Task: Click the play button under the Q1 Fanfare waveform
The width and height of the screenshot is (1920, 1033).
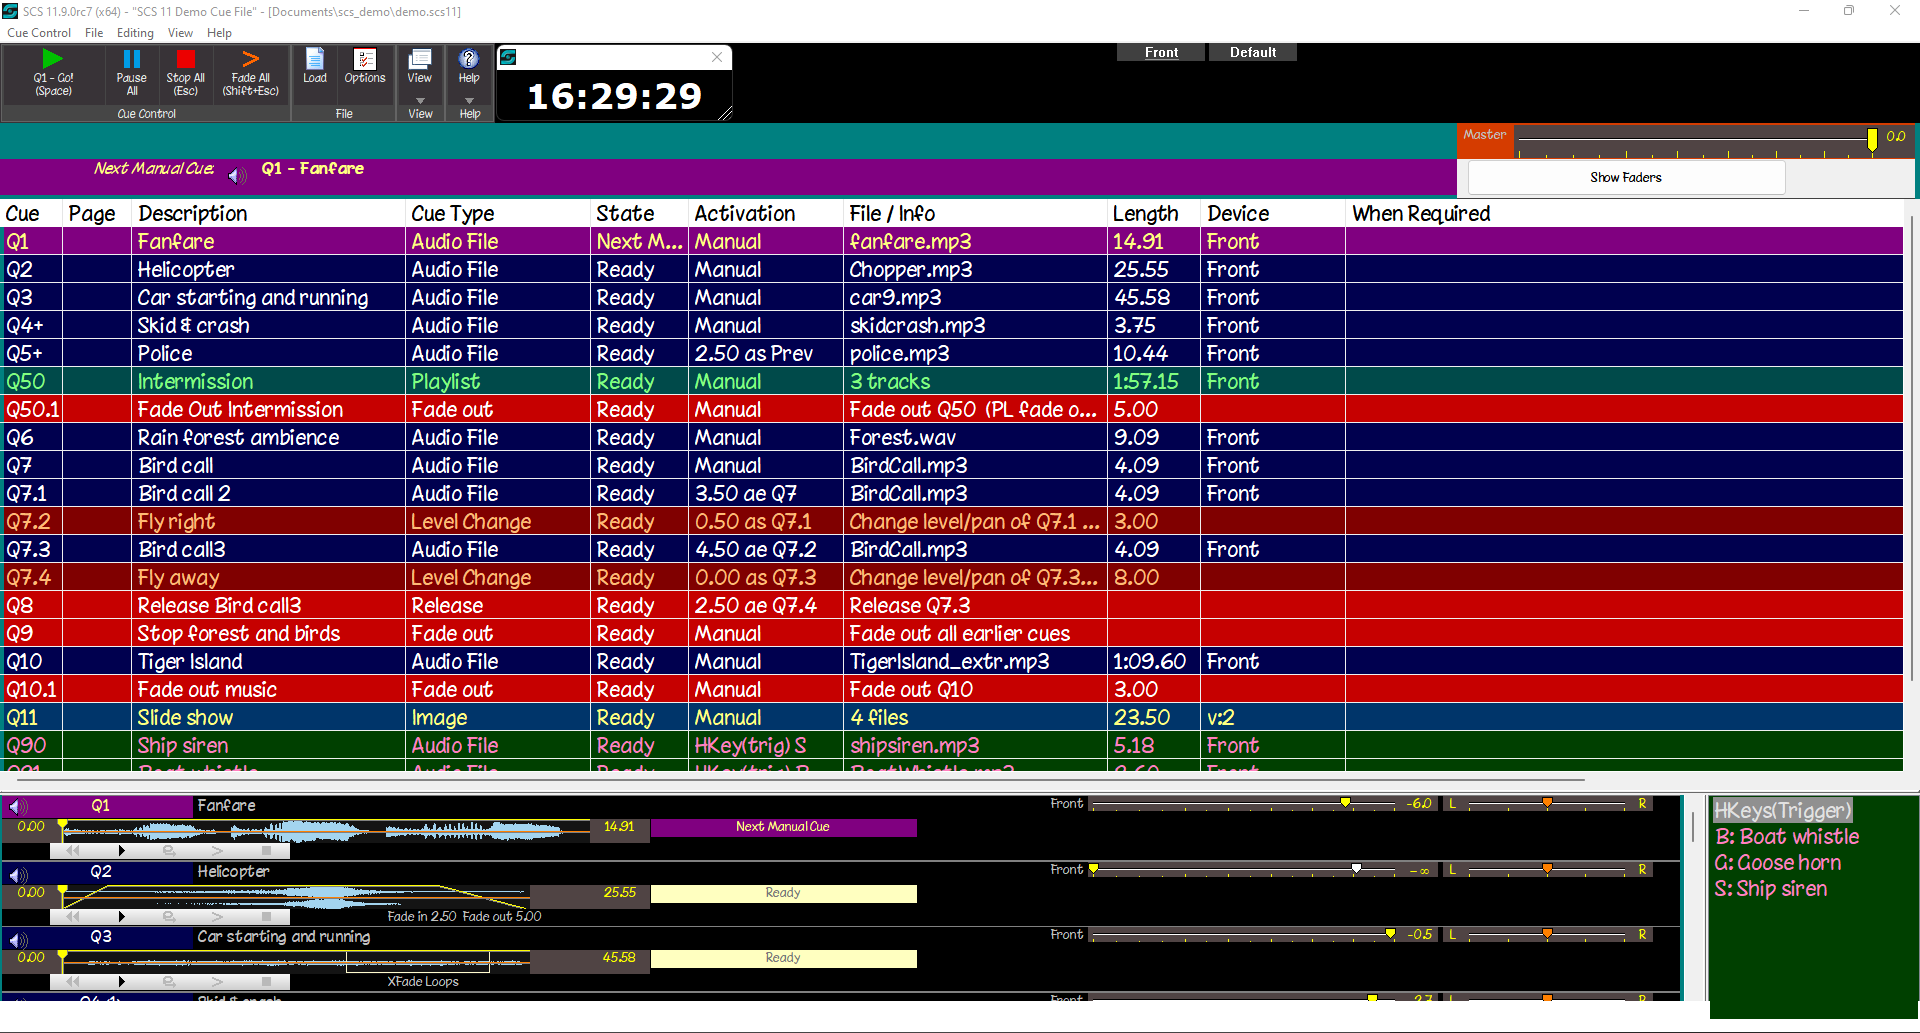Action: (122, 851)
